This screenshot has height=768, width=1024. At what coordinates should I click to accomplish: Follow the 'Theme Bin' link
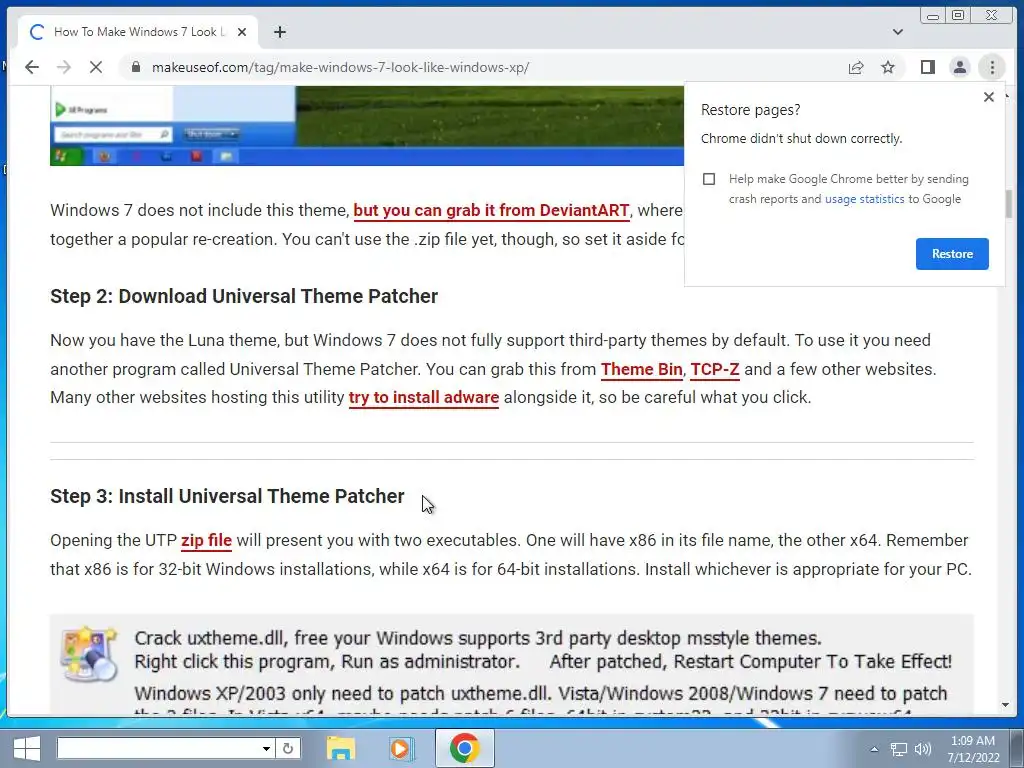(641, 370)
